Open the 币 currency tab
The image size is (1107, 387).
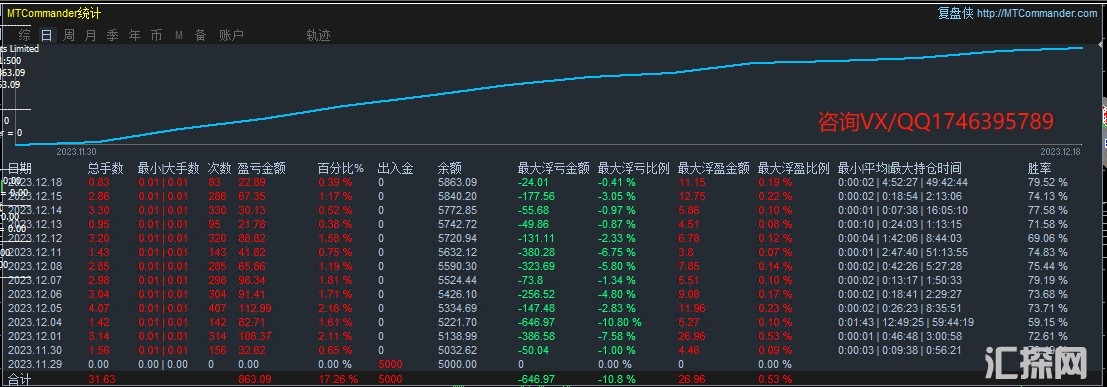156,35
